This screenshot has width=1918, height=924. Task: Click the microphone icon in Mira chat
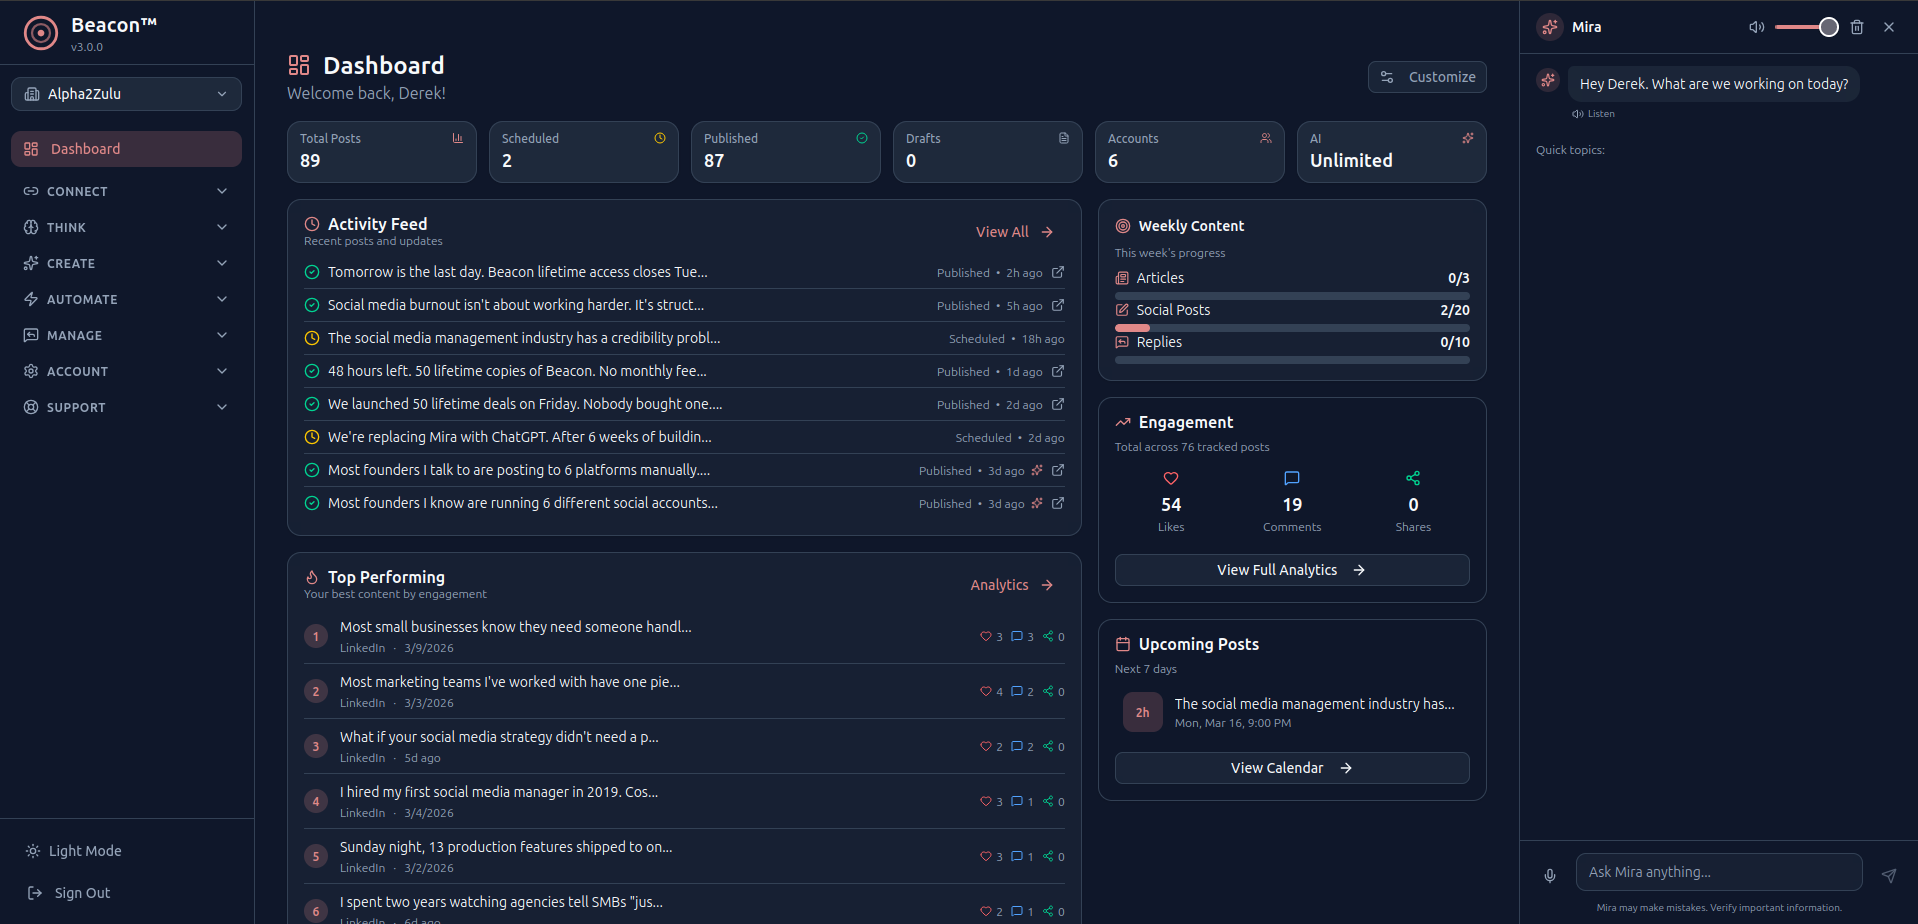(1549, 875)
